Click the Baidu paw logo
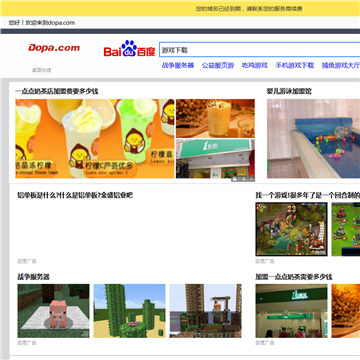Screen dimensions: 360x360 point(129,49)
